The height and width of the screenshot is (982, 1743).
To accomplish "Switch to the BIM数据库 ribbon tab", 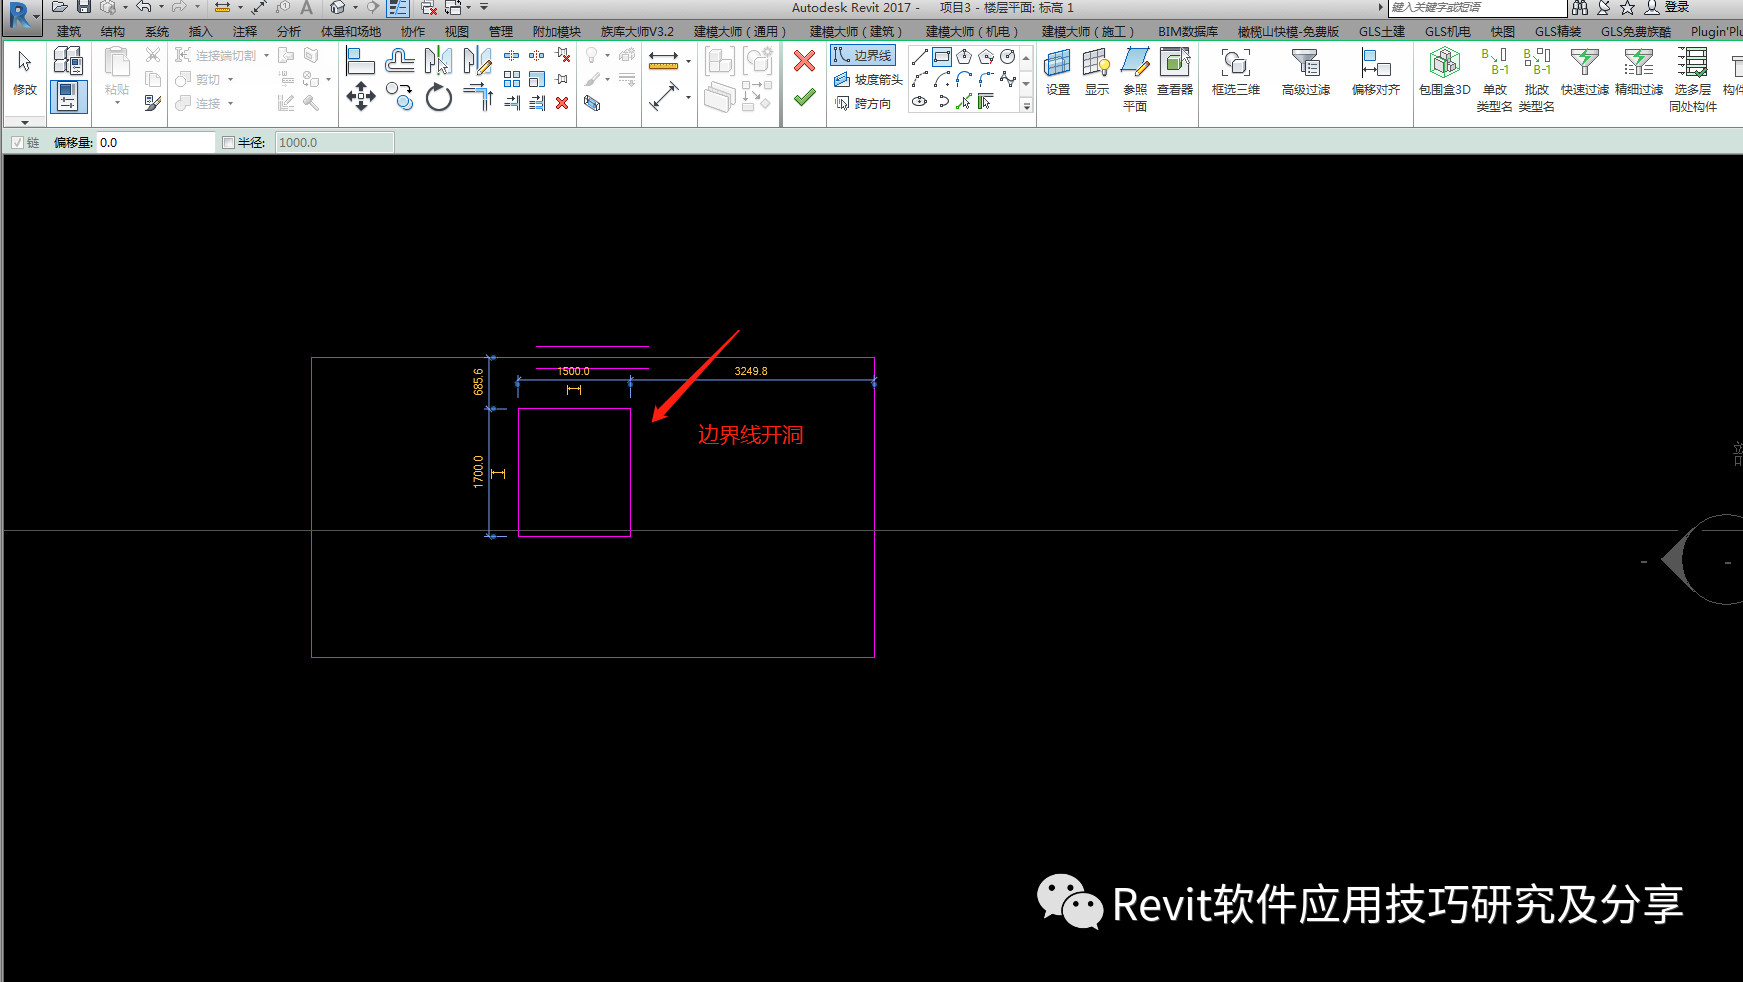I will click(1188, 32).
